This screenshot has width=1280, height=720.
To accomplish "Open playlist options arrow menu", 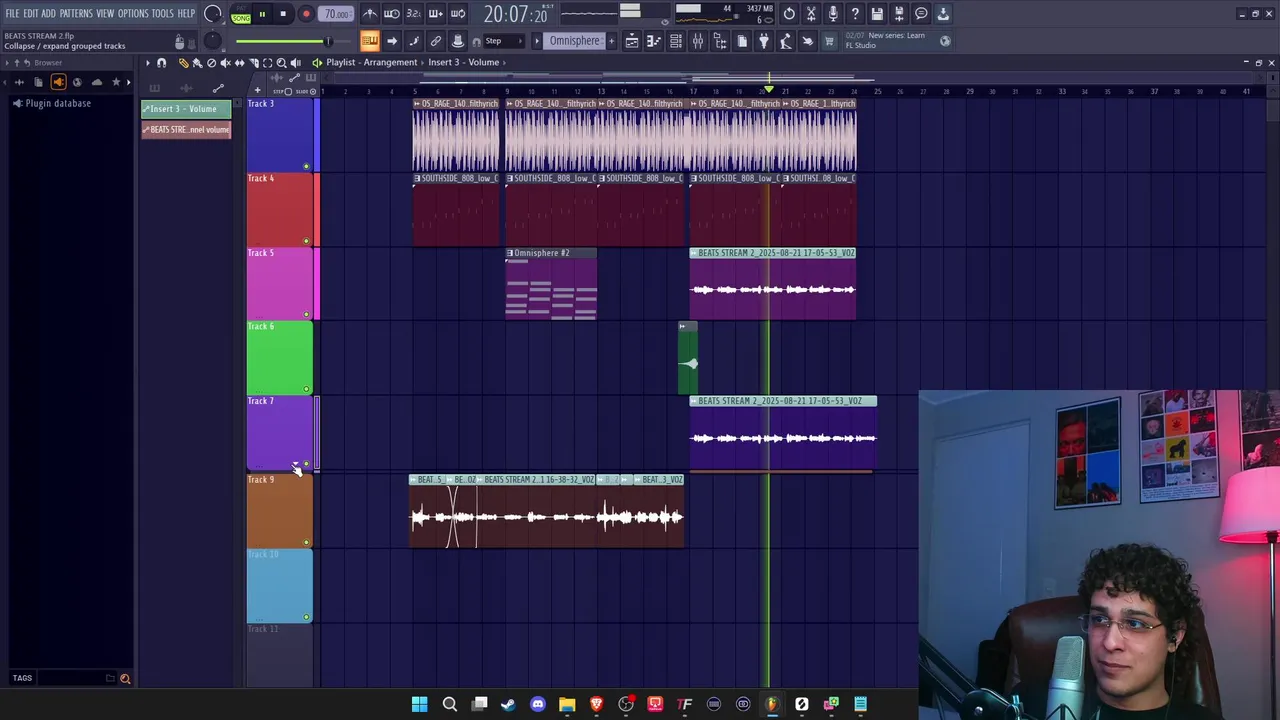I will click(147, 63).
